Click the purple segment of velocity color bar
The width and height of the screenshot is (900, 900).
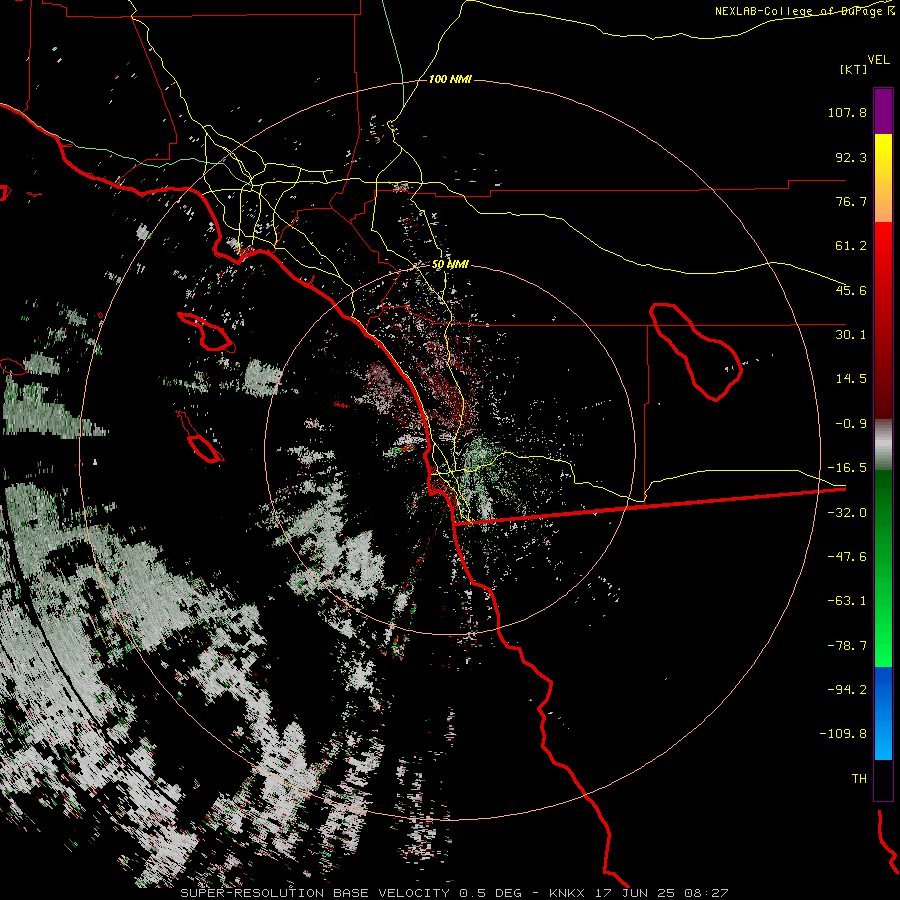[x=883, y=111]
